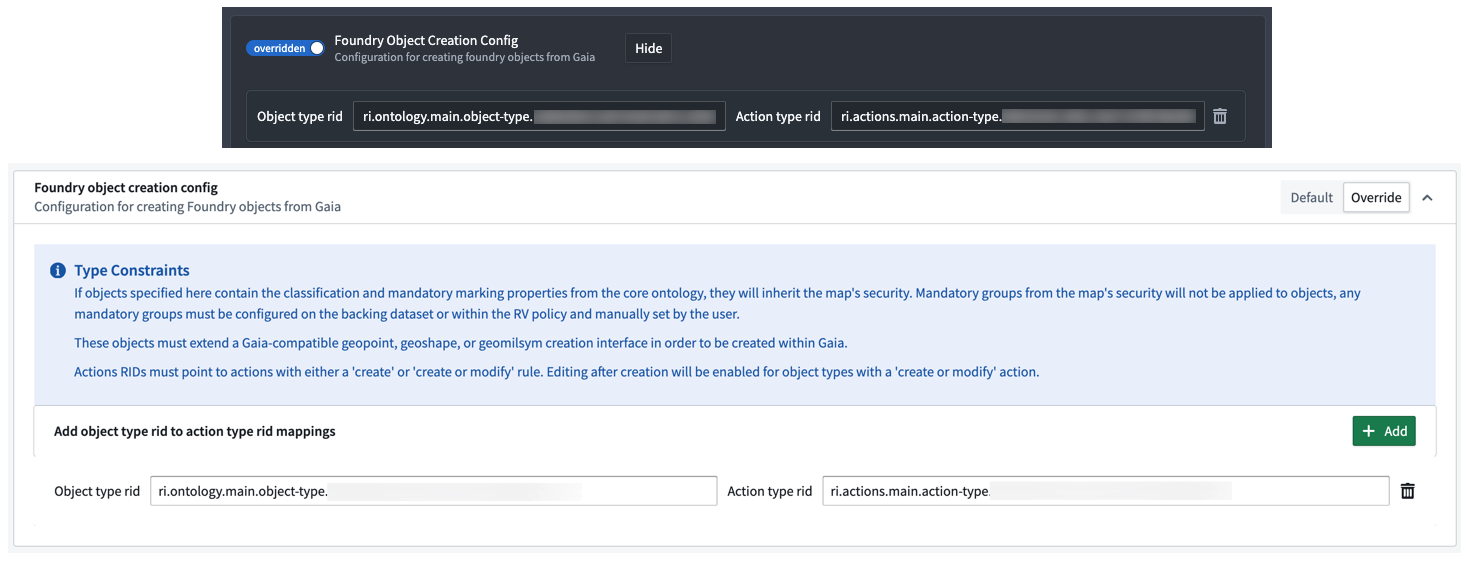Screen dimensions: 1469x561
Task: Edit light panel Action type rid field
Action: (1106, 491)
